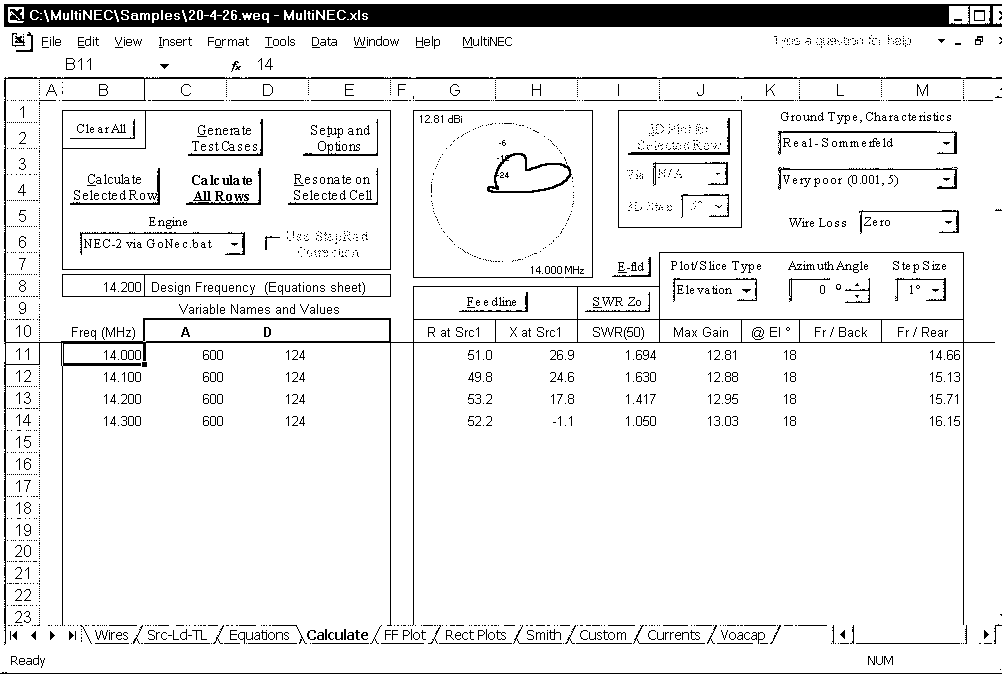
Task: Click the SWR Zo button
Action: (616, 302)
